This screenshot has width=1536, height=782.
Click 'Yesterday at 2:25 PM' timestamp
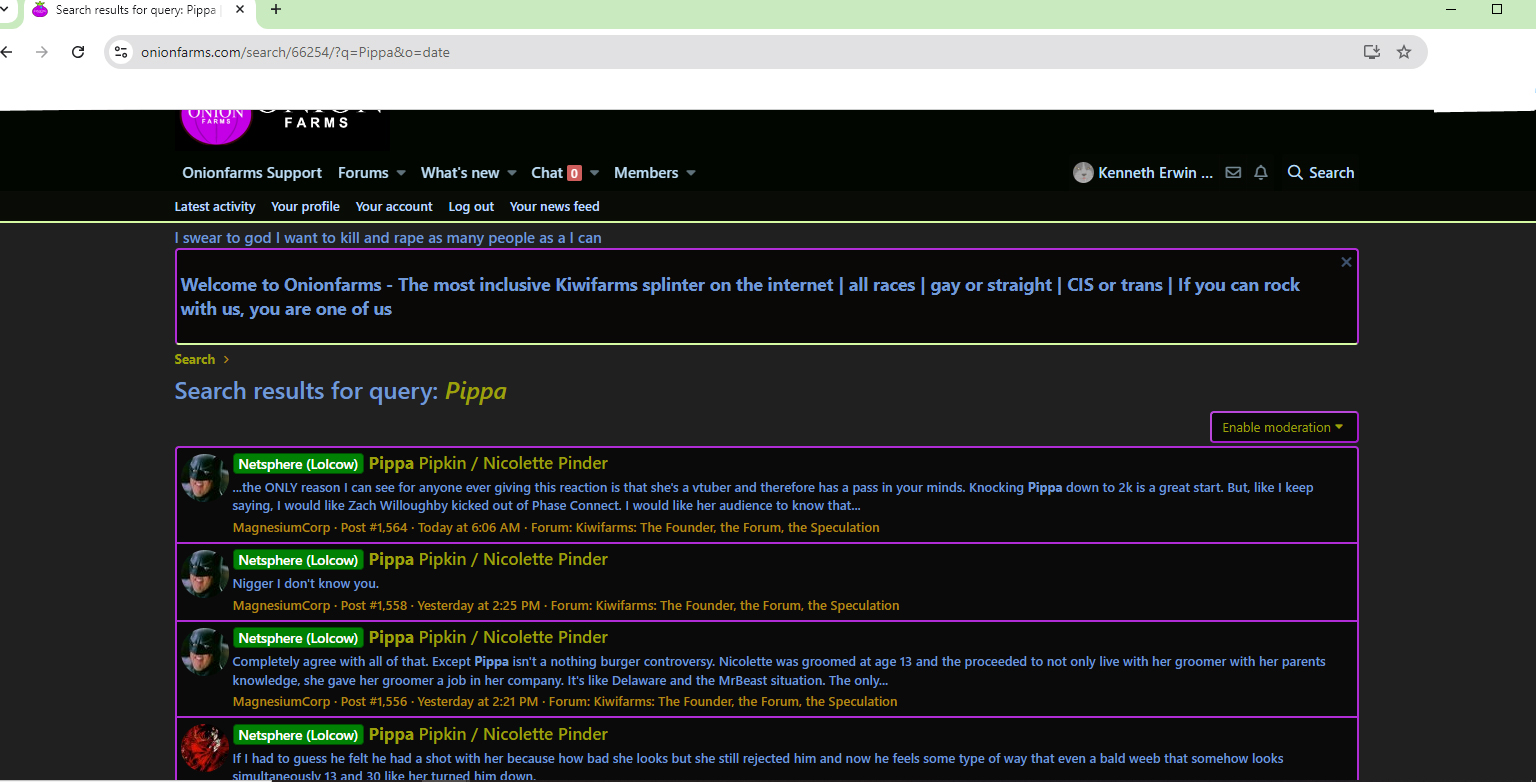click(478, 606)
